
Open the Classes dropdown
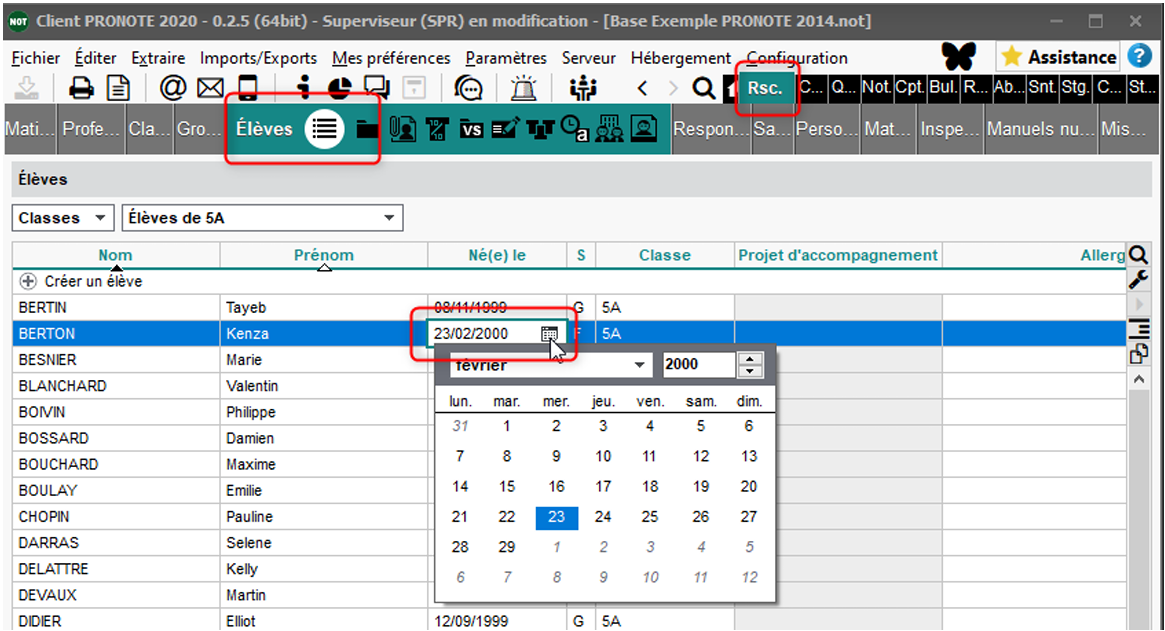coord(63,218)
